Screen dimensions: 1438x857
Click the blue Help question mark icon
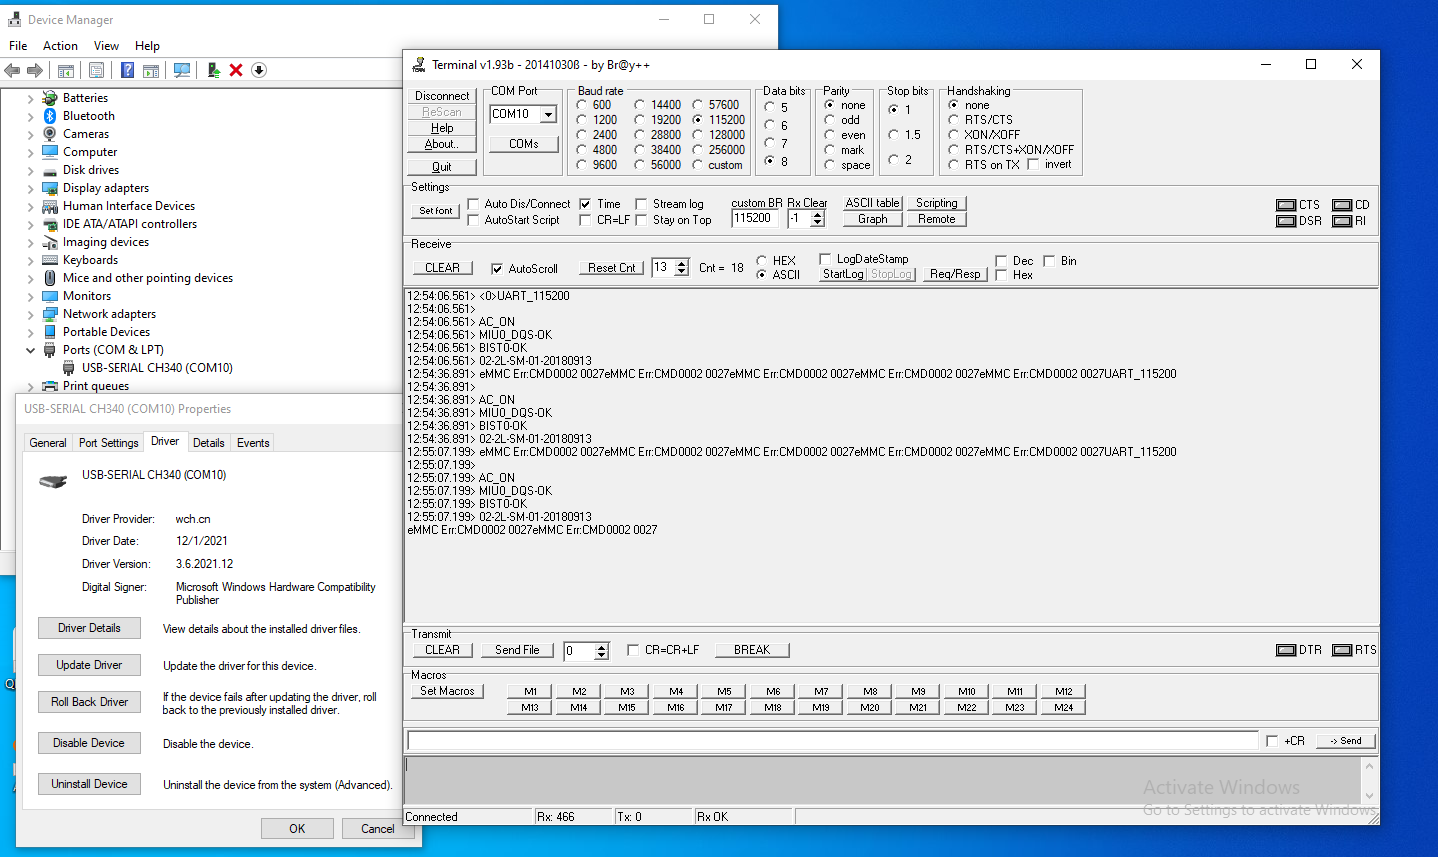[x=127, y=70]
